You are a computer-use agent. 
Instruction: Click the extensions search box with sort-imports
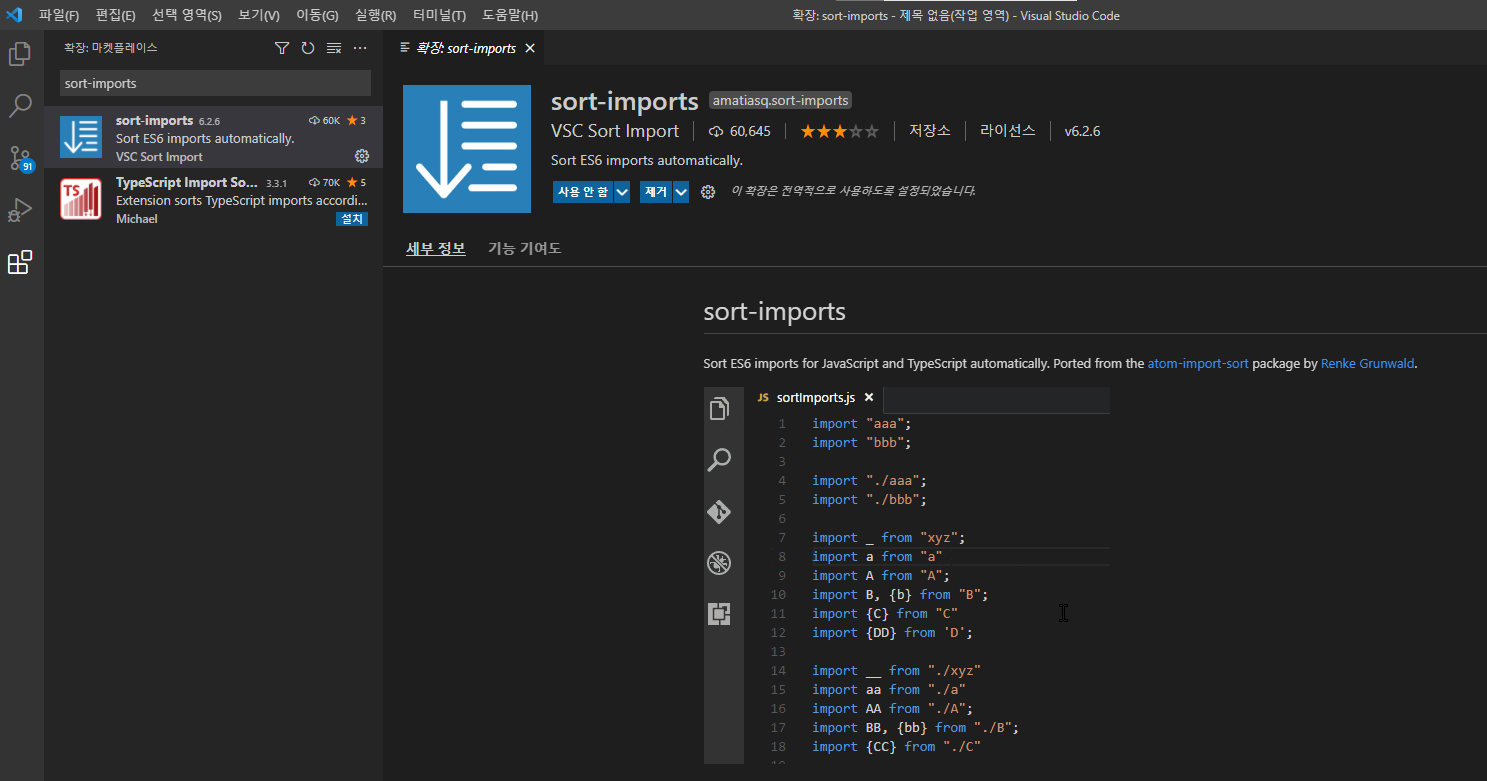(x=215, y=83)
